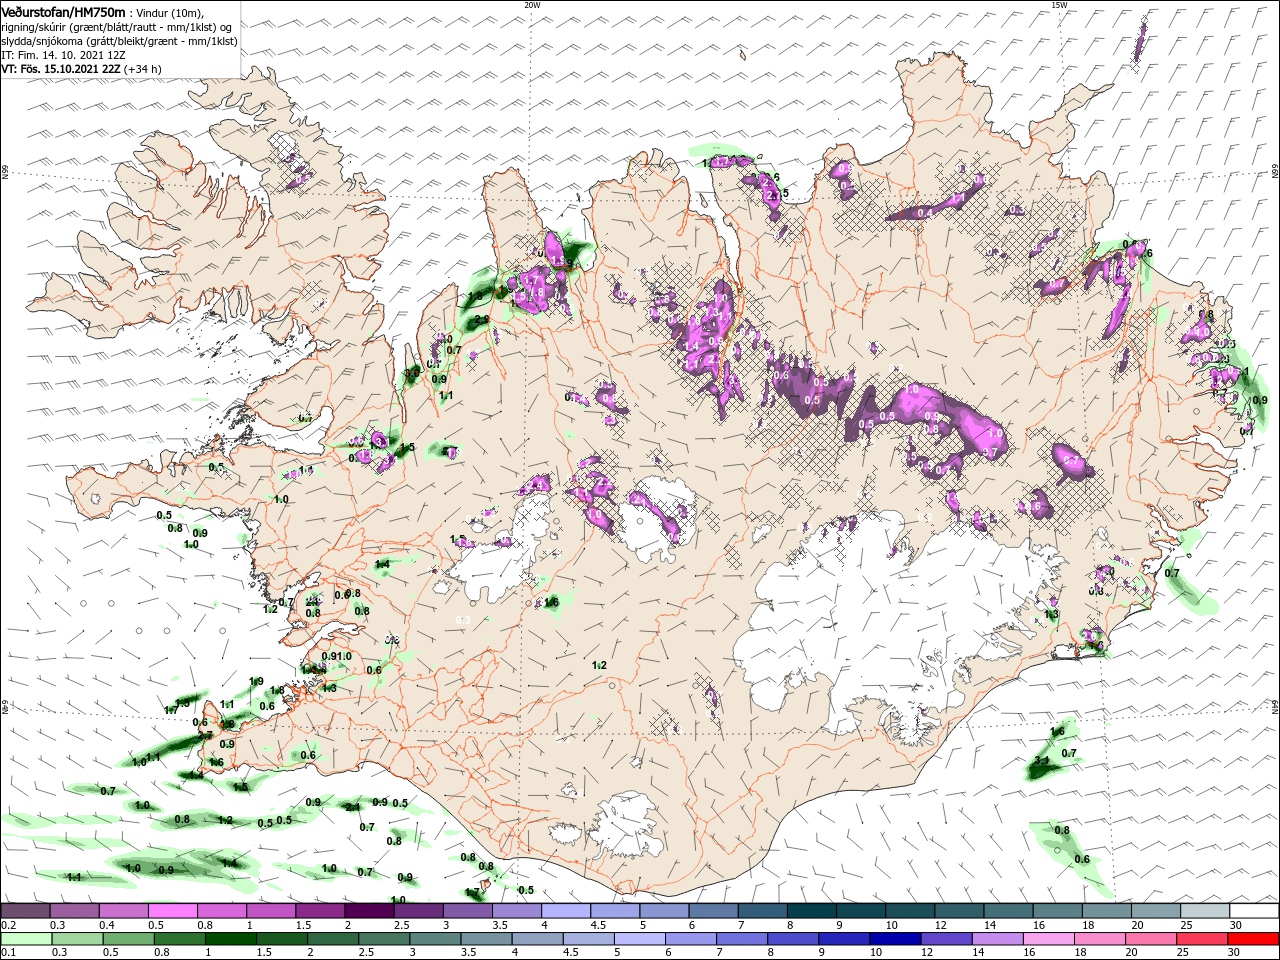
Task: Click the 14 label under teal snow legend
Action: (989, 925)
